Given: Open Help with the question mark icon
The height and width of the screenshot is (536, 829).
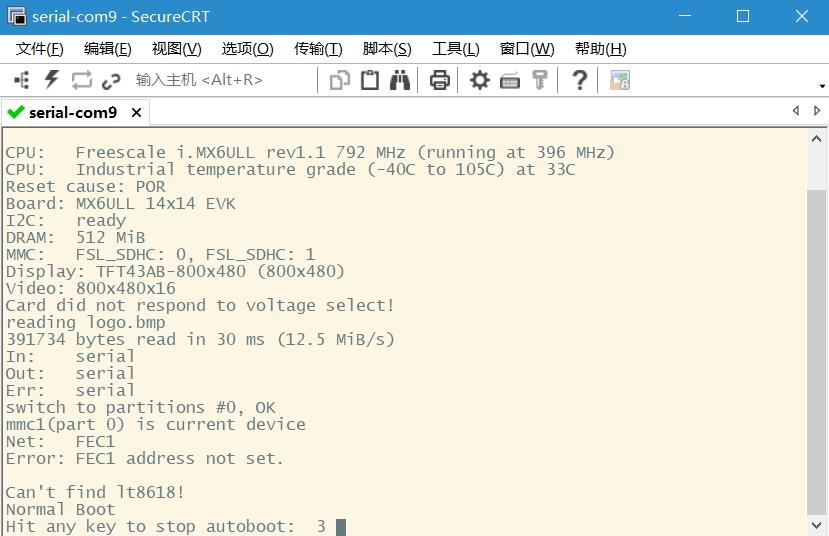Looking at the screenshot, I should [x=580, y=80].
